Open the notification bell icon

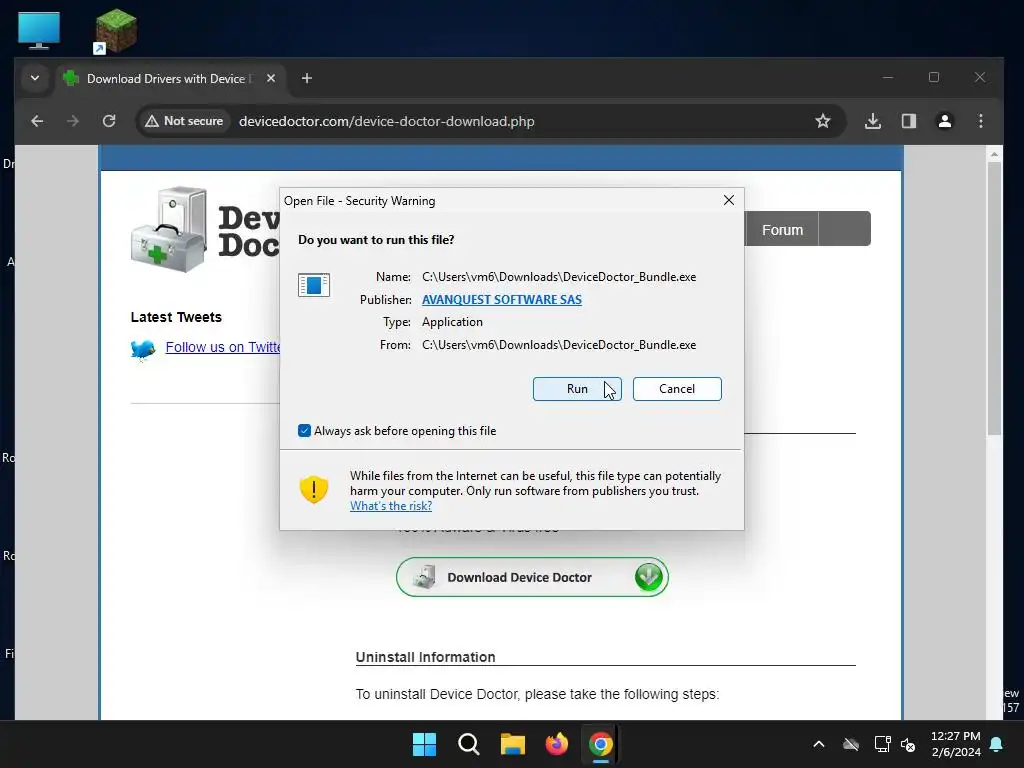point(997,744)
